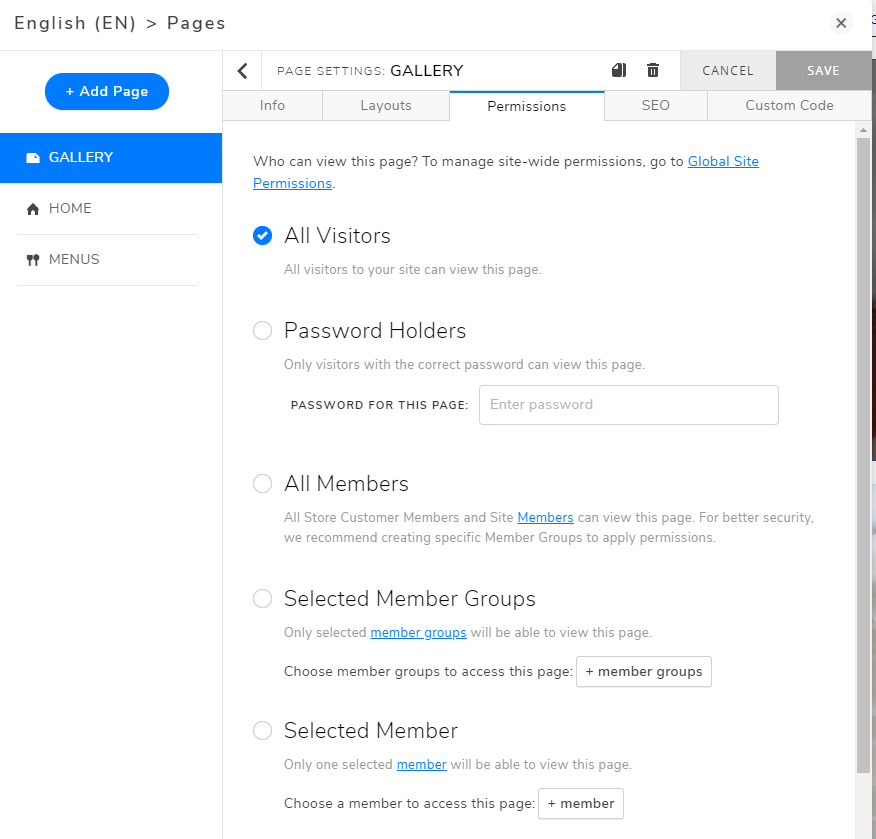Click the Add Page button

[x=107, y=91]
